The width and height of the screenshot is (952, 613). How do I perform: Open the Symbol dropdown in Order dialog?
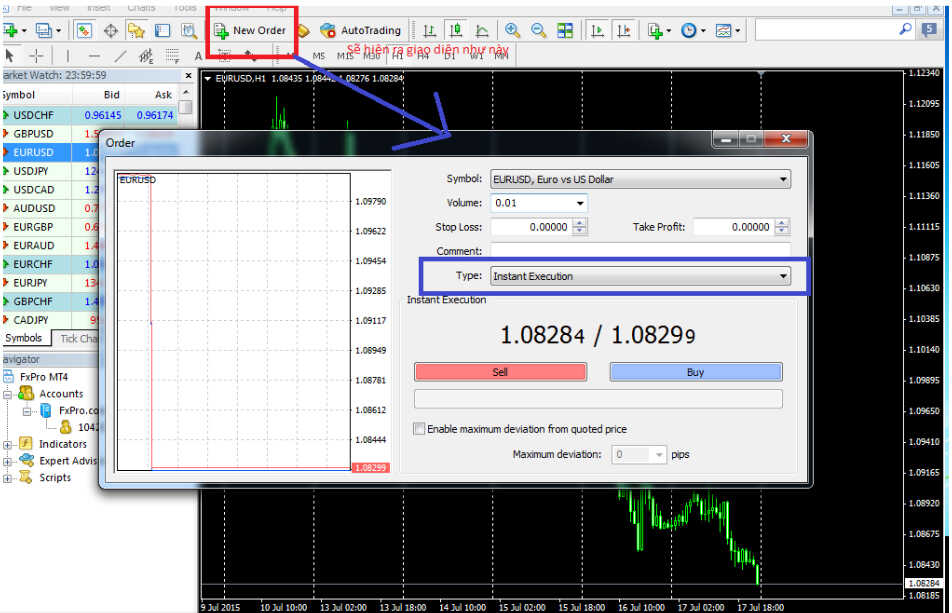click(x=782, y=180)
